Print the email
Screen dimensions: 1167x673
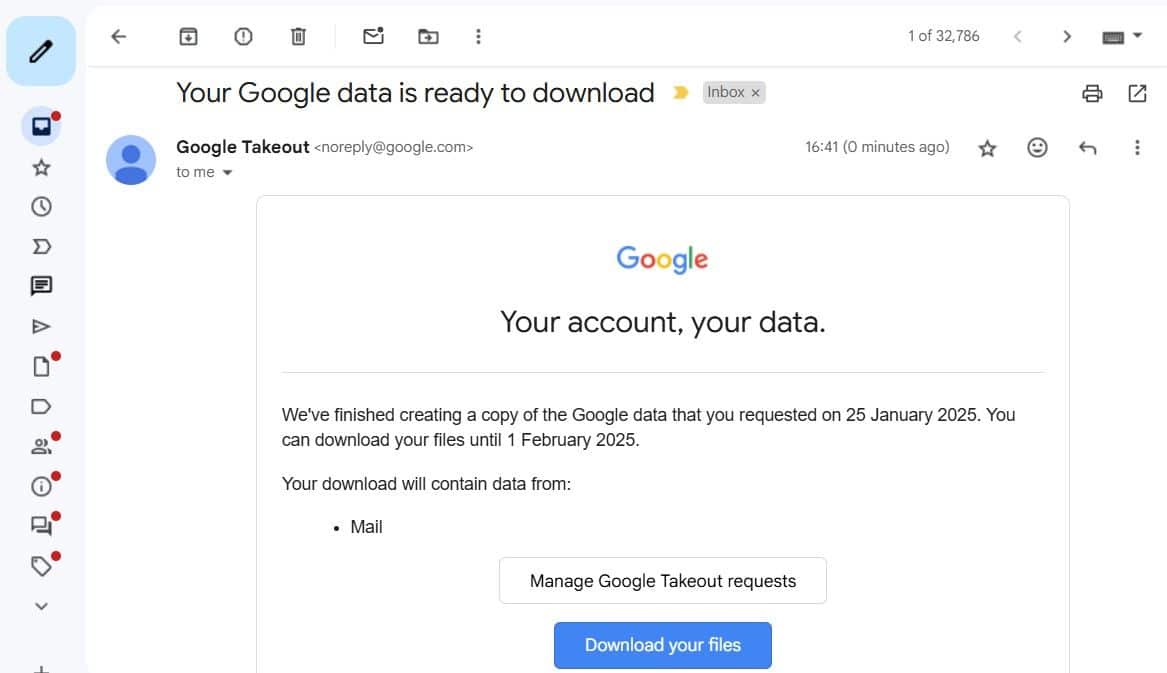(x=1092, y=92)
